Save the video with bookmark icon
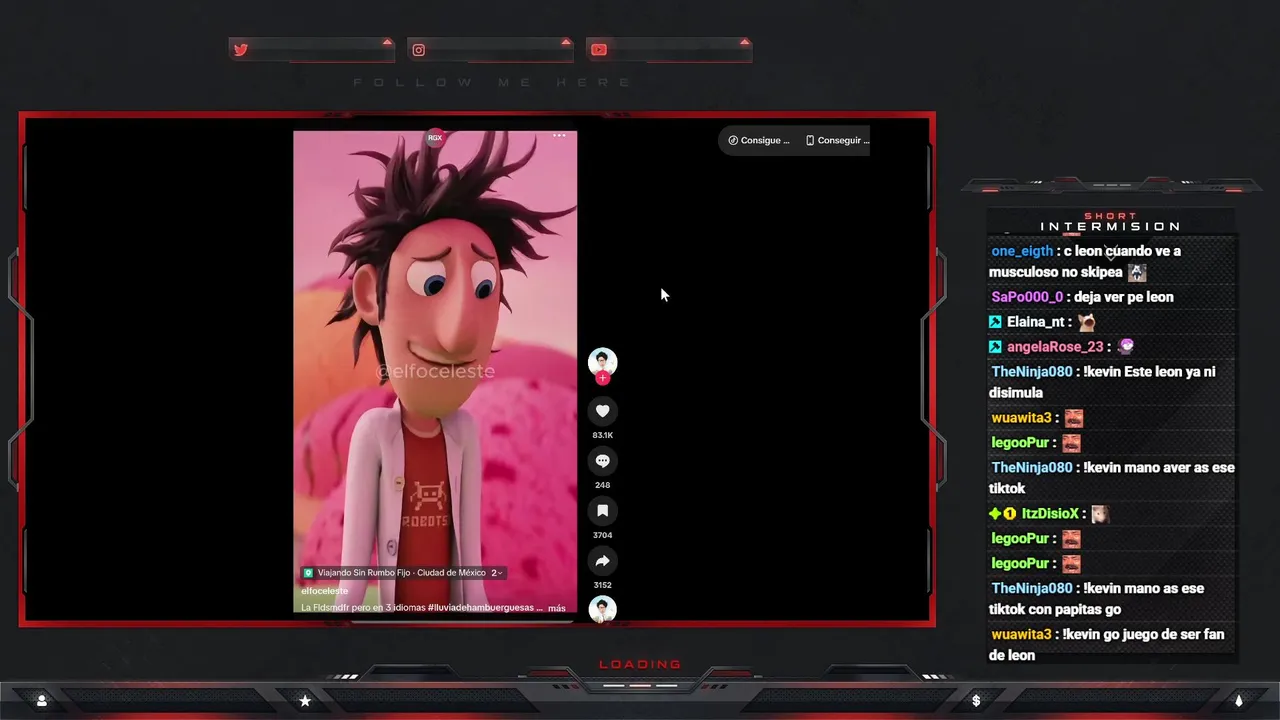1280x720 pixels. click(x=602, y=511)
